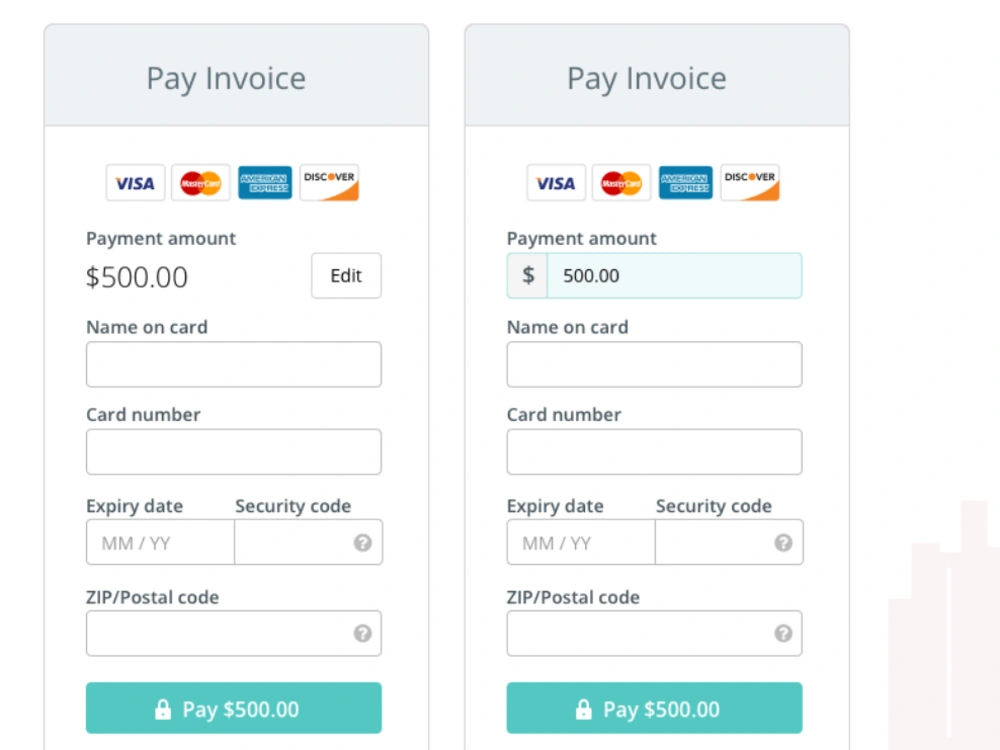
Task: Focus Card number field in left form
Action: (x=234, y=452)
